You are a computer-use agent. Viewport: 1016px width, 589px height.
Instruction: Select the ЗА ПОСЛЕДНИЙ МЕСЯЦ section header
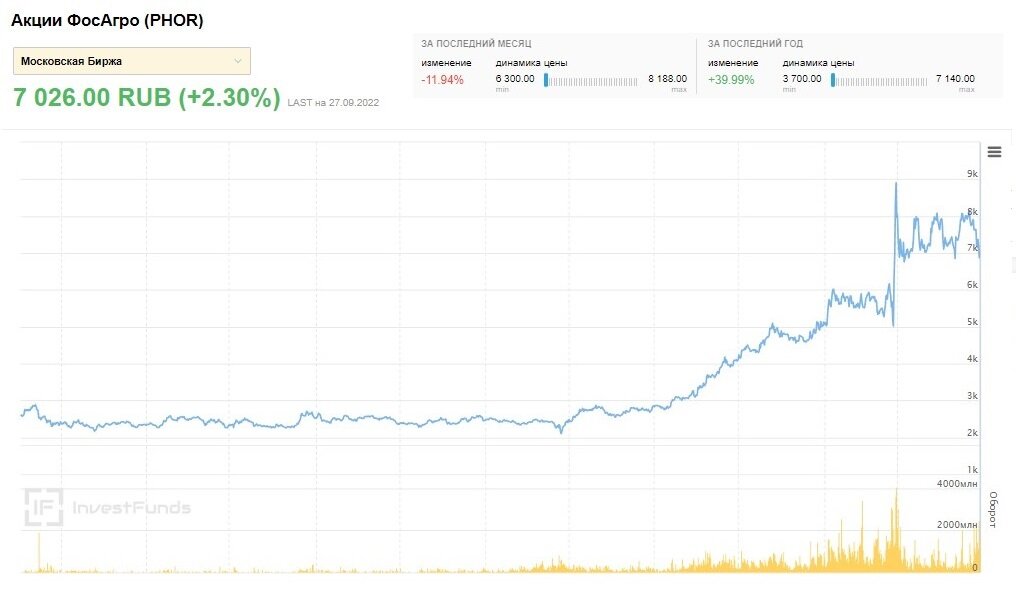[475, 43]
